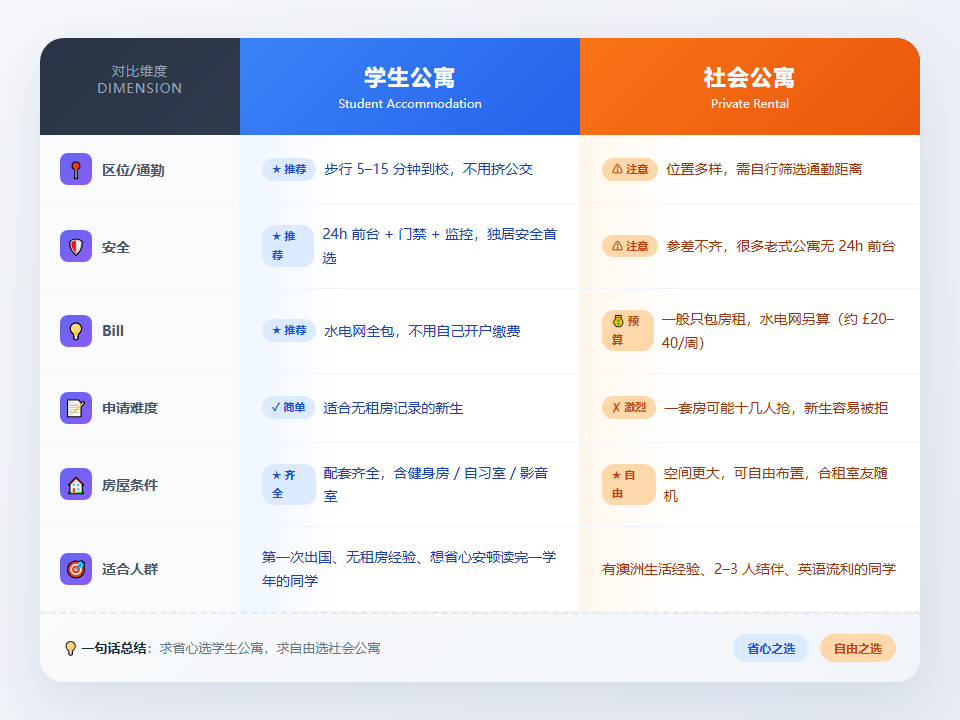Click text 一般只包房租，水电网另算
960x720 pixels.
pos(745,319)
